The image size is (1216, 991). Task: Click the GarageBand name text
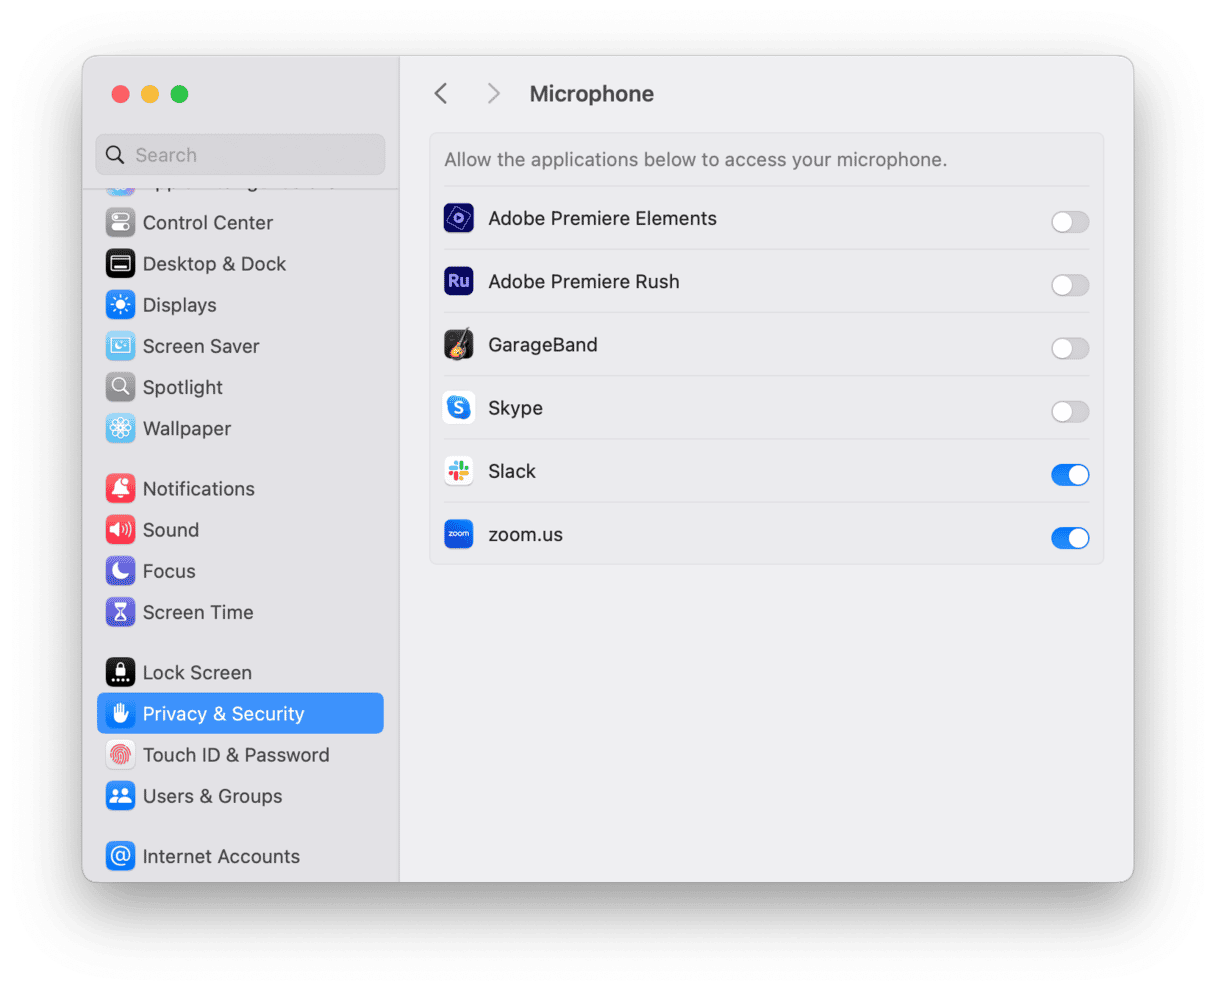(x=543, y=344)
